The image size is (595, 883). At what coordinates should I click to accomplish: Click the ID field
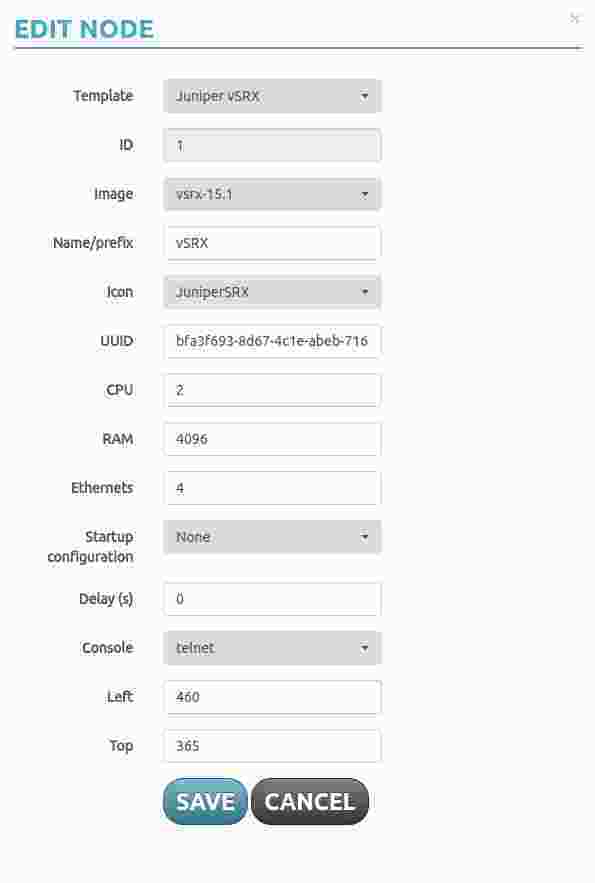[x=272, y=145]
